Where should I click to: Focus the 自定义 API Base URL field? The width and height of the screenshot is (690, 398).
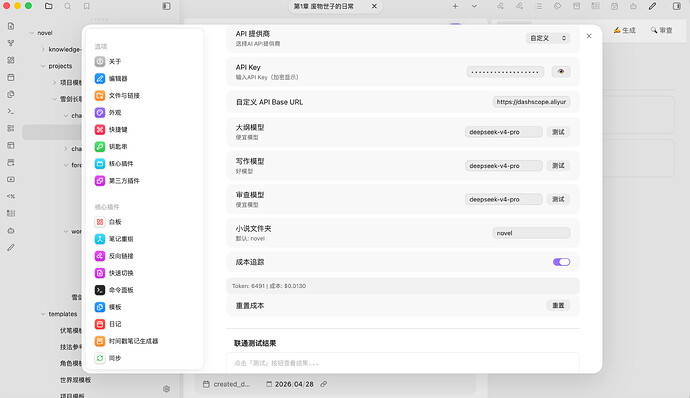(531, 102)
